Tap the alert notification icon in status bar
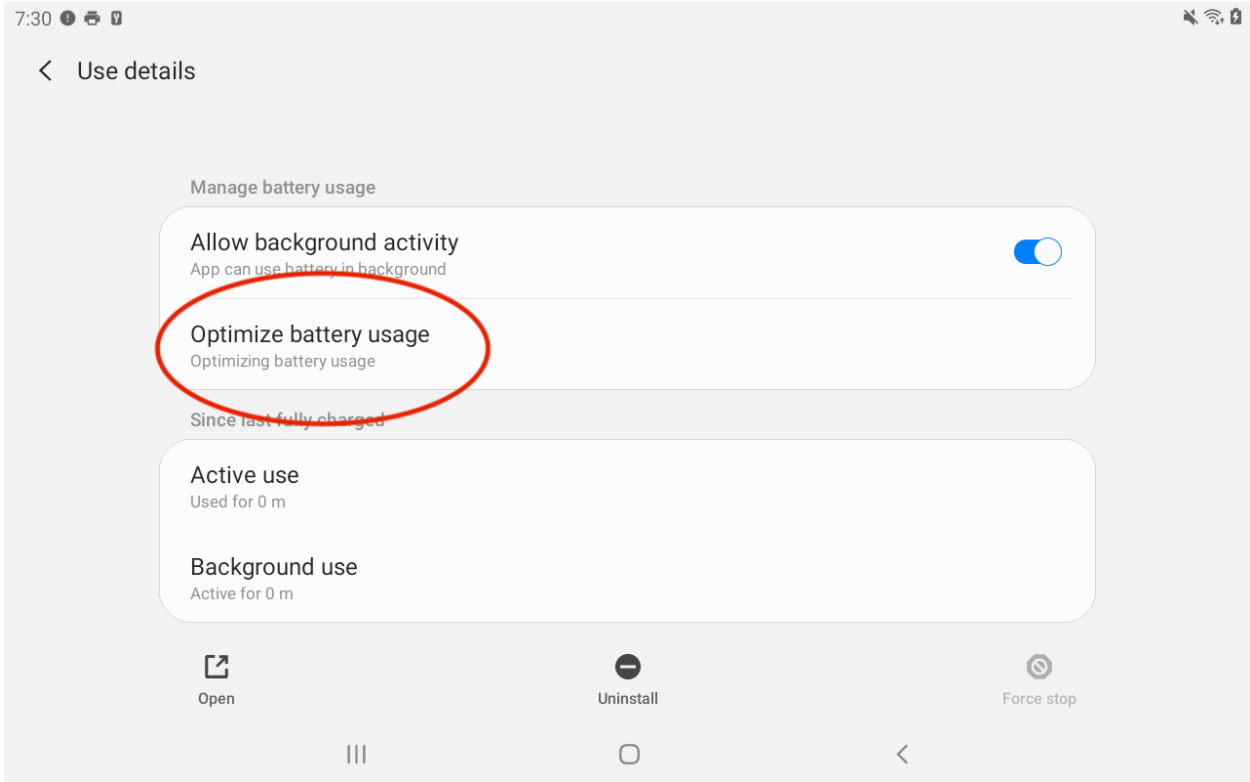Image resolution: width=1250 pixels, height=782 pixels. [x=68, y=19]
